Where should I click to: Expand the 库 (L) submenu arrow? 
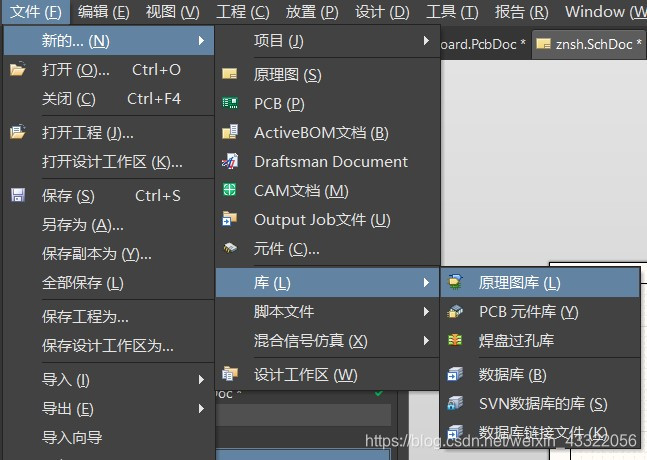click(426, 283)
